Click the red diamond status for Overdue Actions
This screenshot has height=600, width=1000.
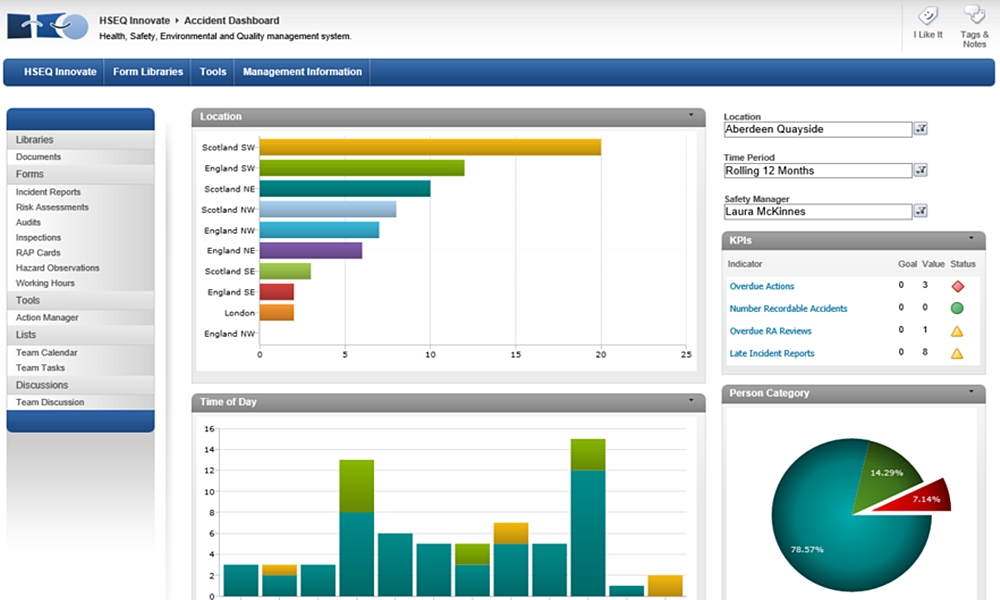pyautogui.click(x=959, y=285)
